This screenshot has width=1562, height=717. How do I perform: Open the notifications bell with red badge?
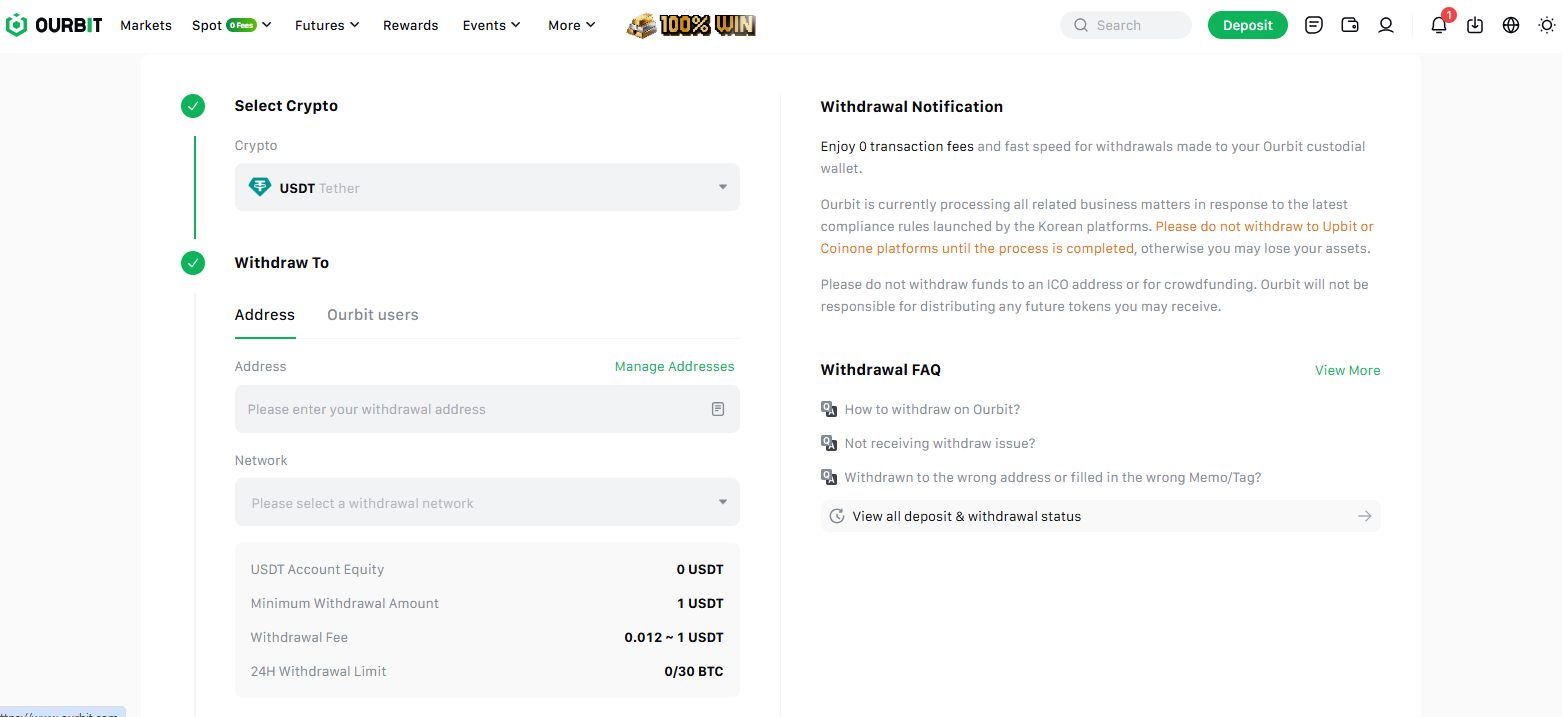(x=1438, y=25)
